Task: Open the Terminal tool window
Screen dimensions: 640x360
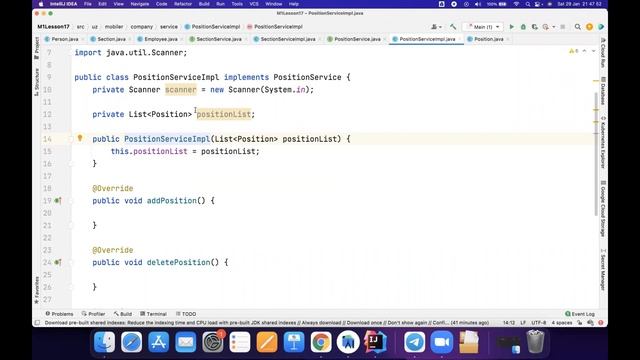Action: (153, 314)
